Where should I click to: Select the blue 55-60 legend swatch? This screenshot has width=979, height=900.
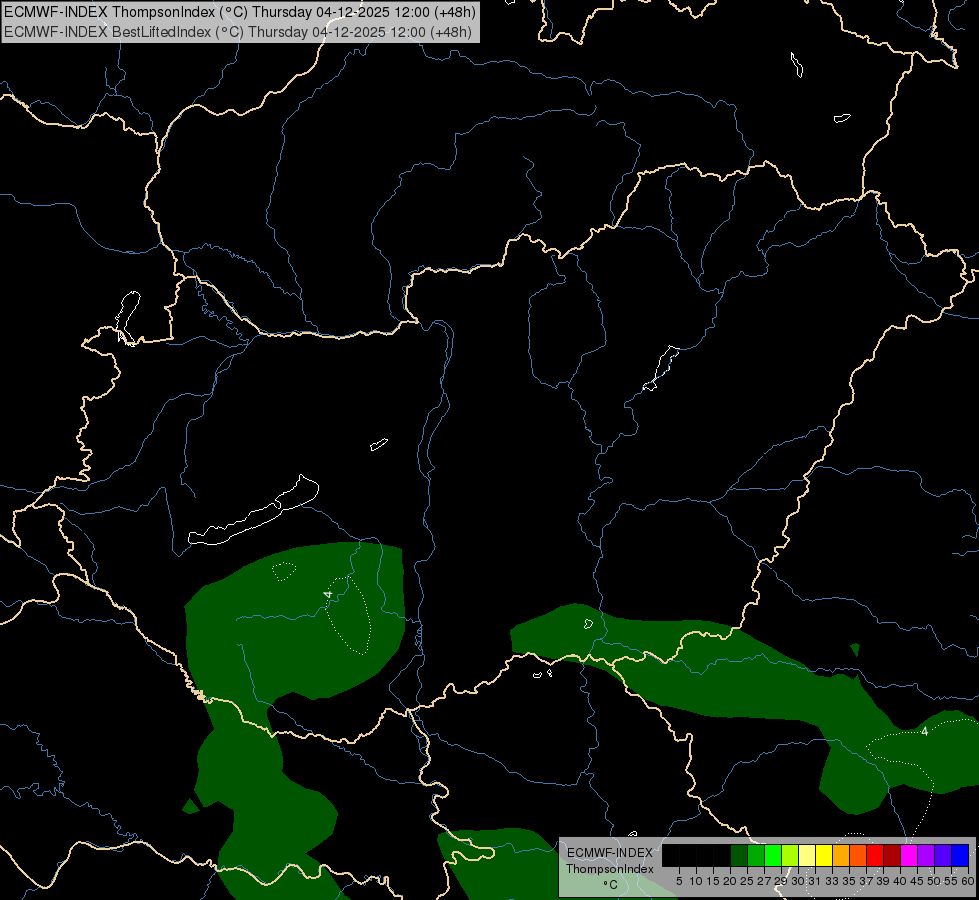[960, 856]
